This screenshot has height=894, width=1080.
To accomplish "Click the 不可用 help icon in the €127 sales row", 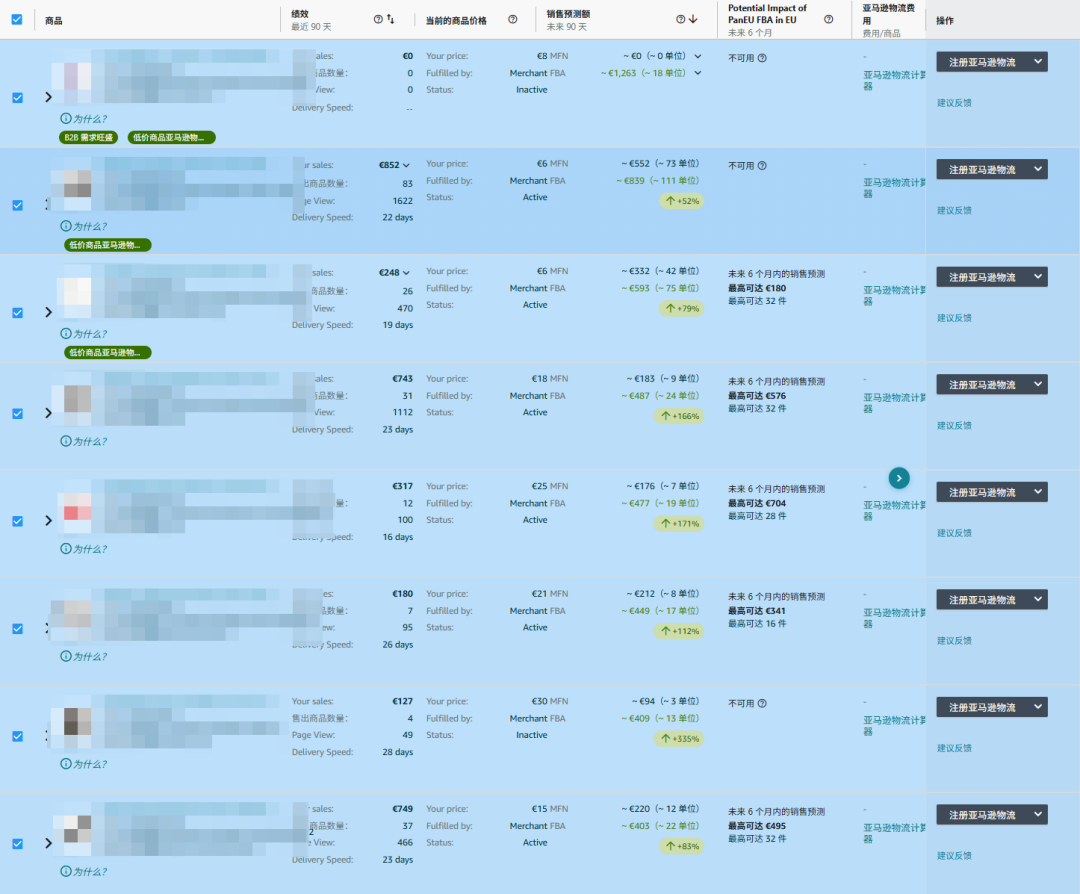I will pos(762,703).
